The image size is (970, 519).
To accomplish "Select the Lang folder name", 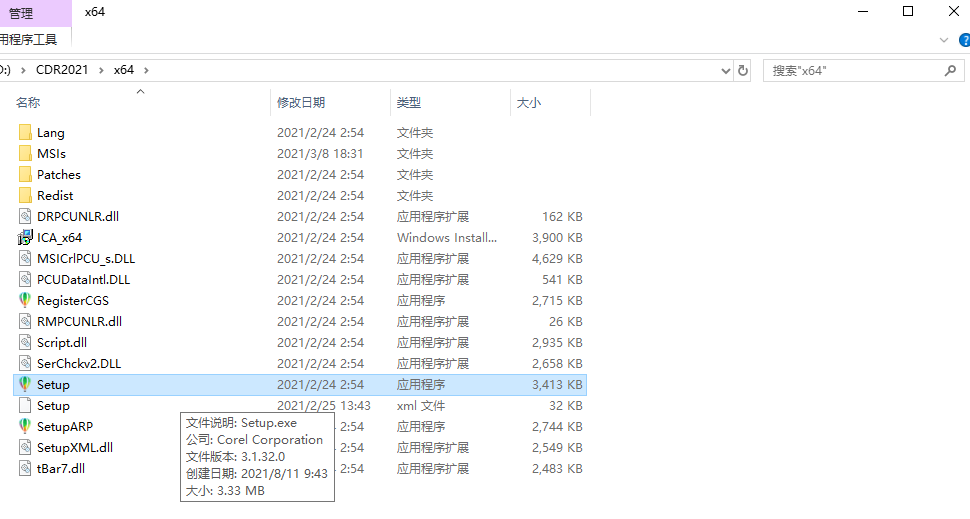I will (51, 132).
